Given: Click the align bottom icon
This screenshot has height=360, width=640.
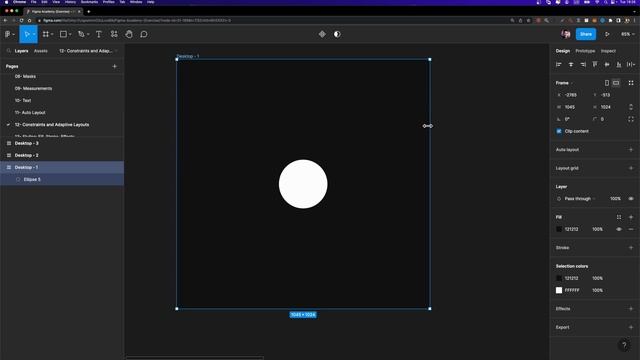Looking at the screenshot, I should click(x=619, y=64).
